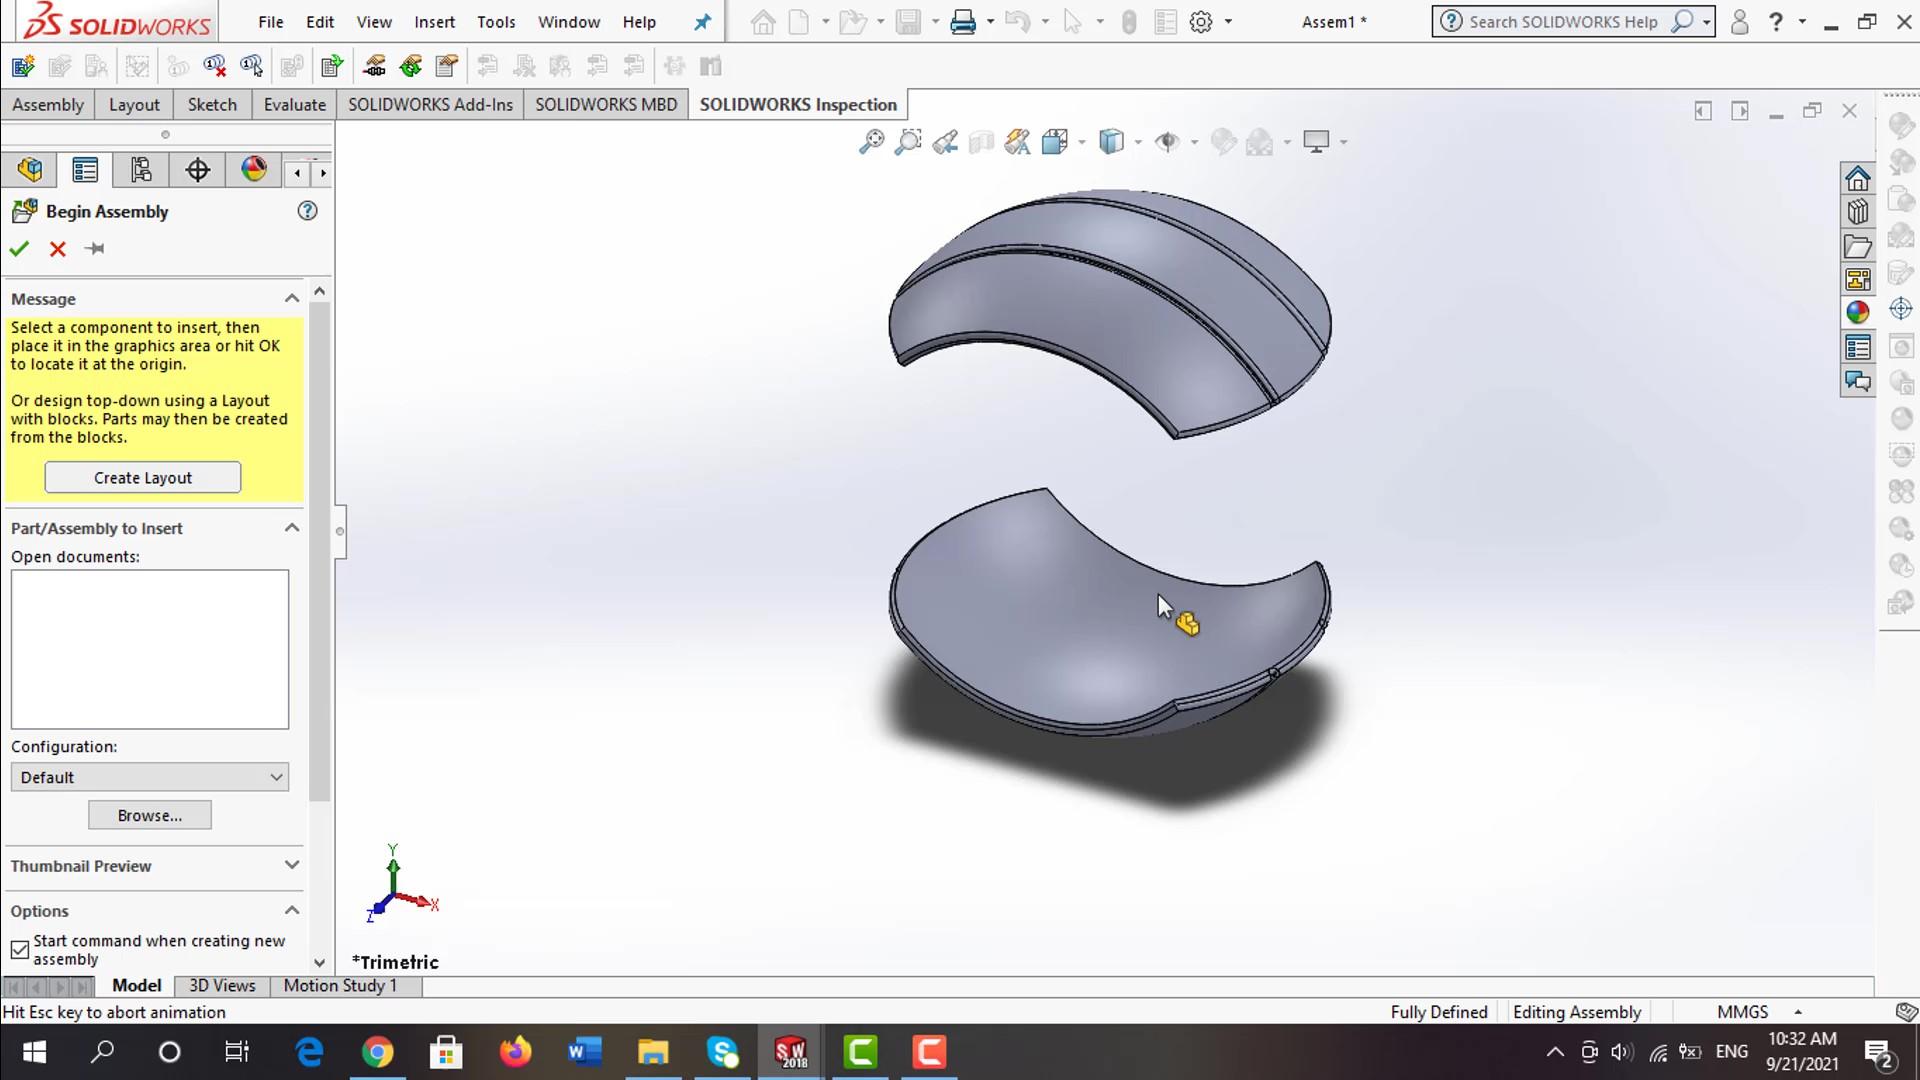Open the ConfigurationManager tab icon

(x=141, y=170)
